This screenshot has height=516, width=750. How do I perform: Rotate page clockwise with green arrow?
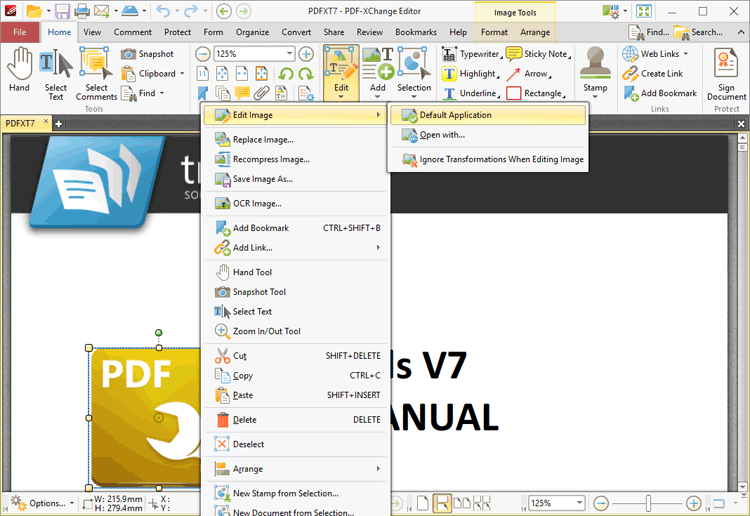pyautogui.click(x=306, y=74)
